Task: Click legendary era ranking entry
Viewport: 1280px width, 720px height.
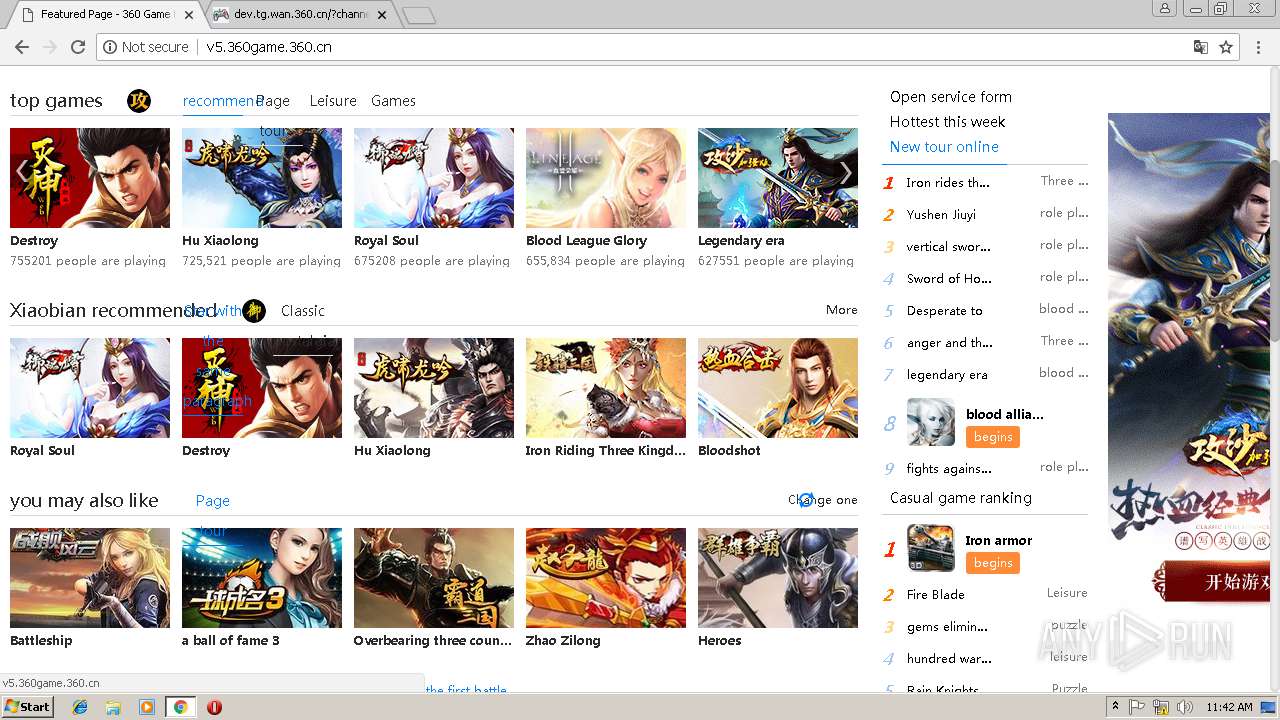Action: click(x=947, y=375)
